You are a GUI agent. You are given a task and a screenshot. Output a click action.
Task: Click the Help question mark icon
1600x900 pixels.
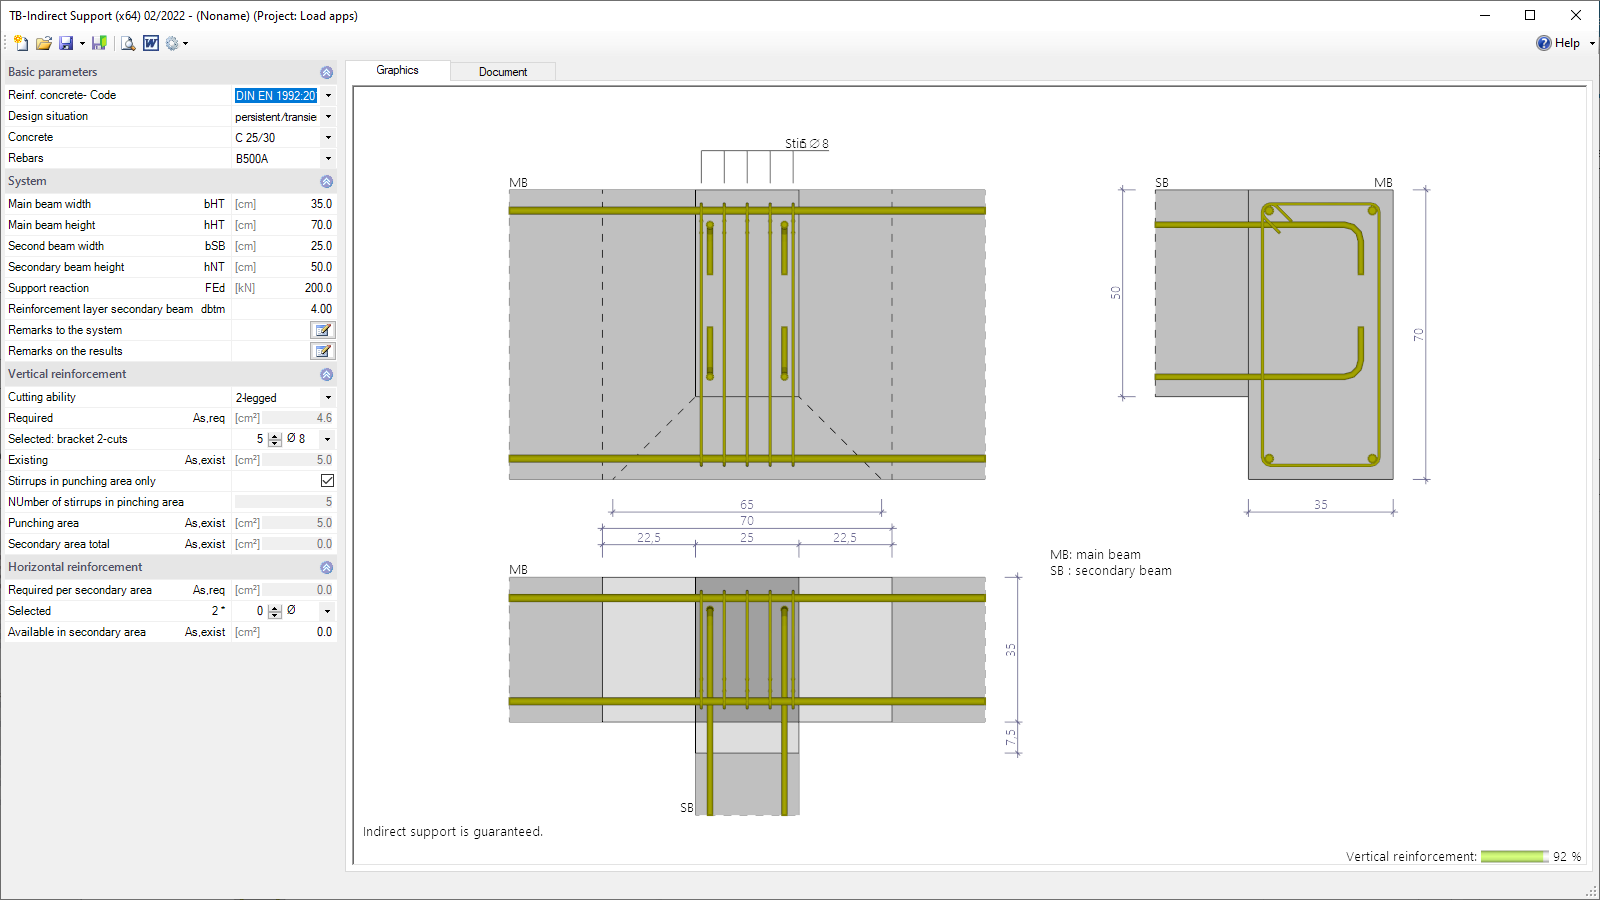pyautogui.click(x=1544, y=43)
